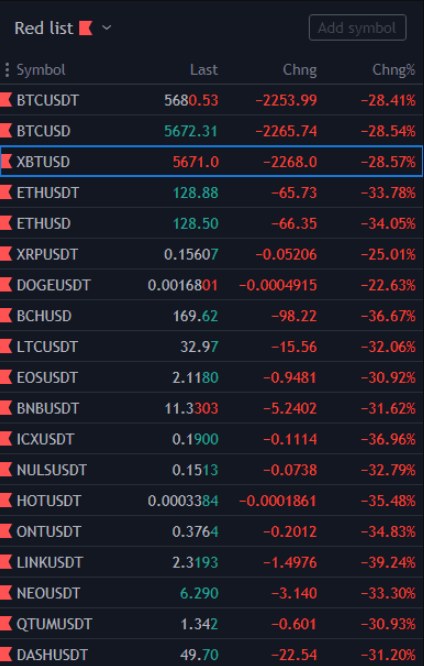Toggle the red flag on ONTUSDT row

pos(6,531)
